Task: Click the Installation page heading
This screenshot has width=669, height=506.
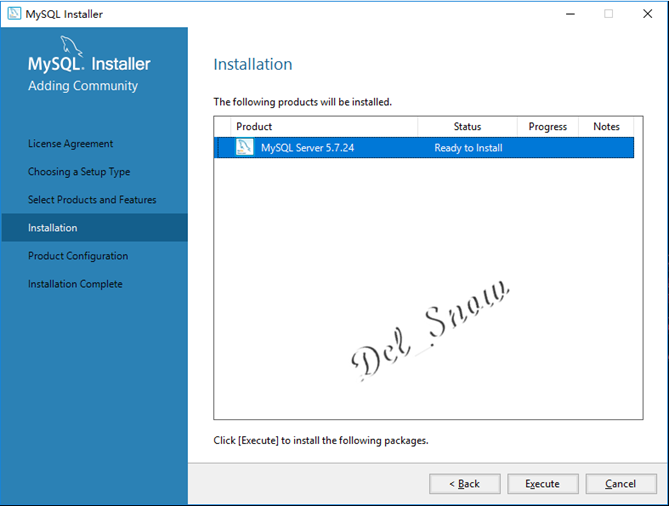Action: [253, 64]
